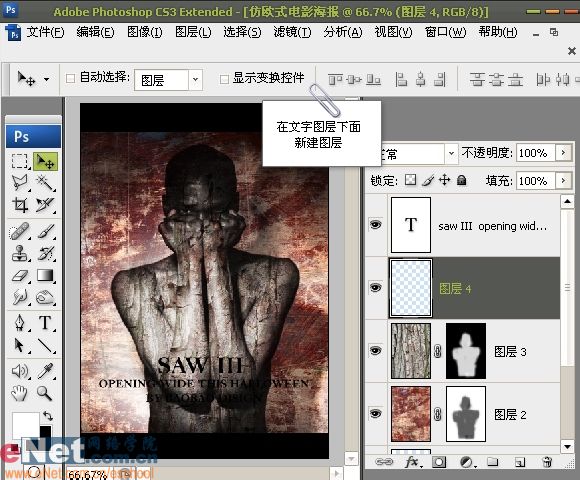Create a new layer group
The height and width of the screenshot is (480, 580).
pyautogui.click(x=492, y=462)
